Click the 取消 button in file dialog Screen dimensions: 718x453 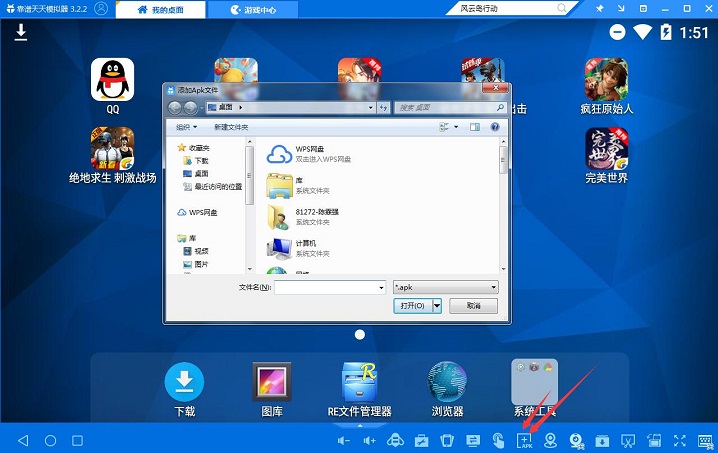(473, 306)
